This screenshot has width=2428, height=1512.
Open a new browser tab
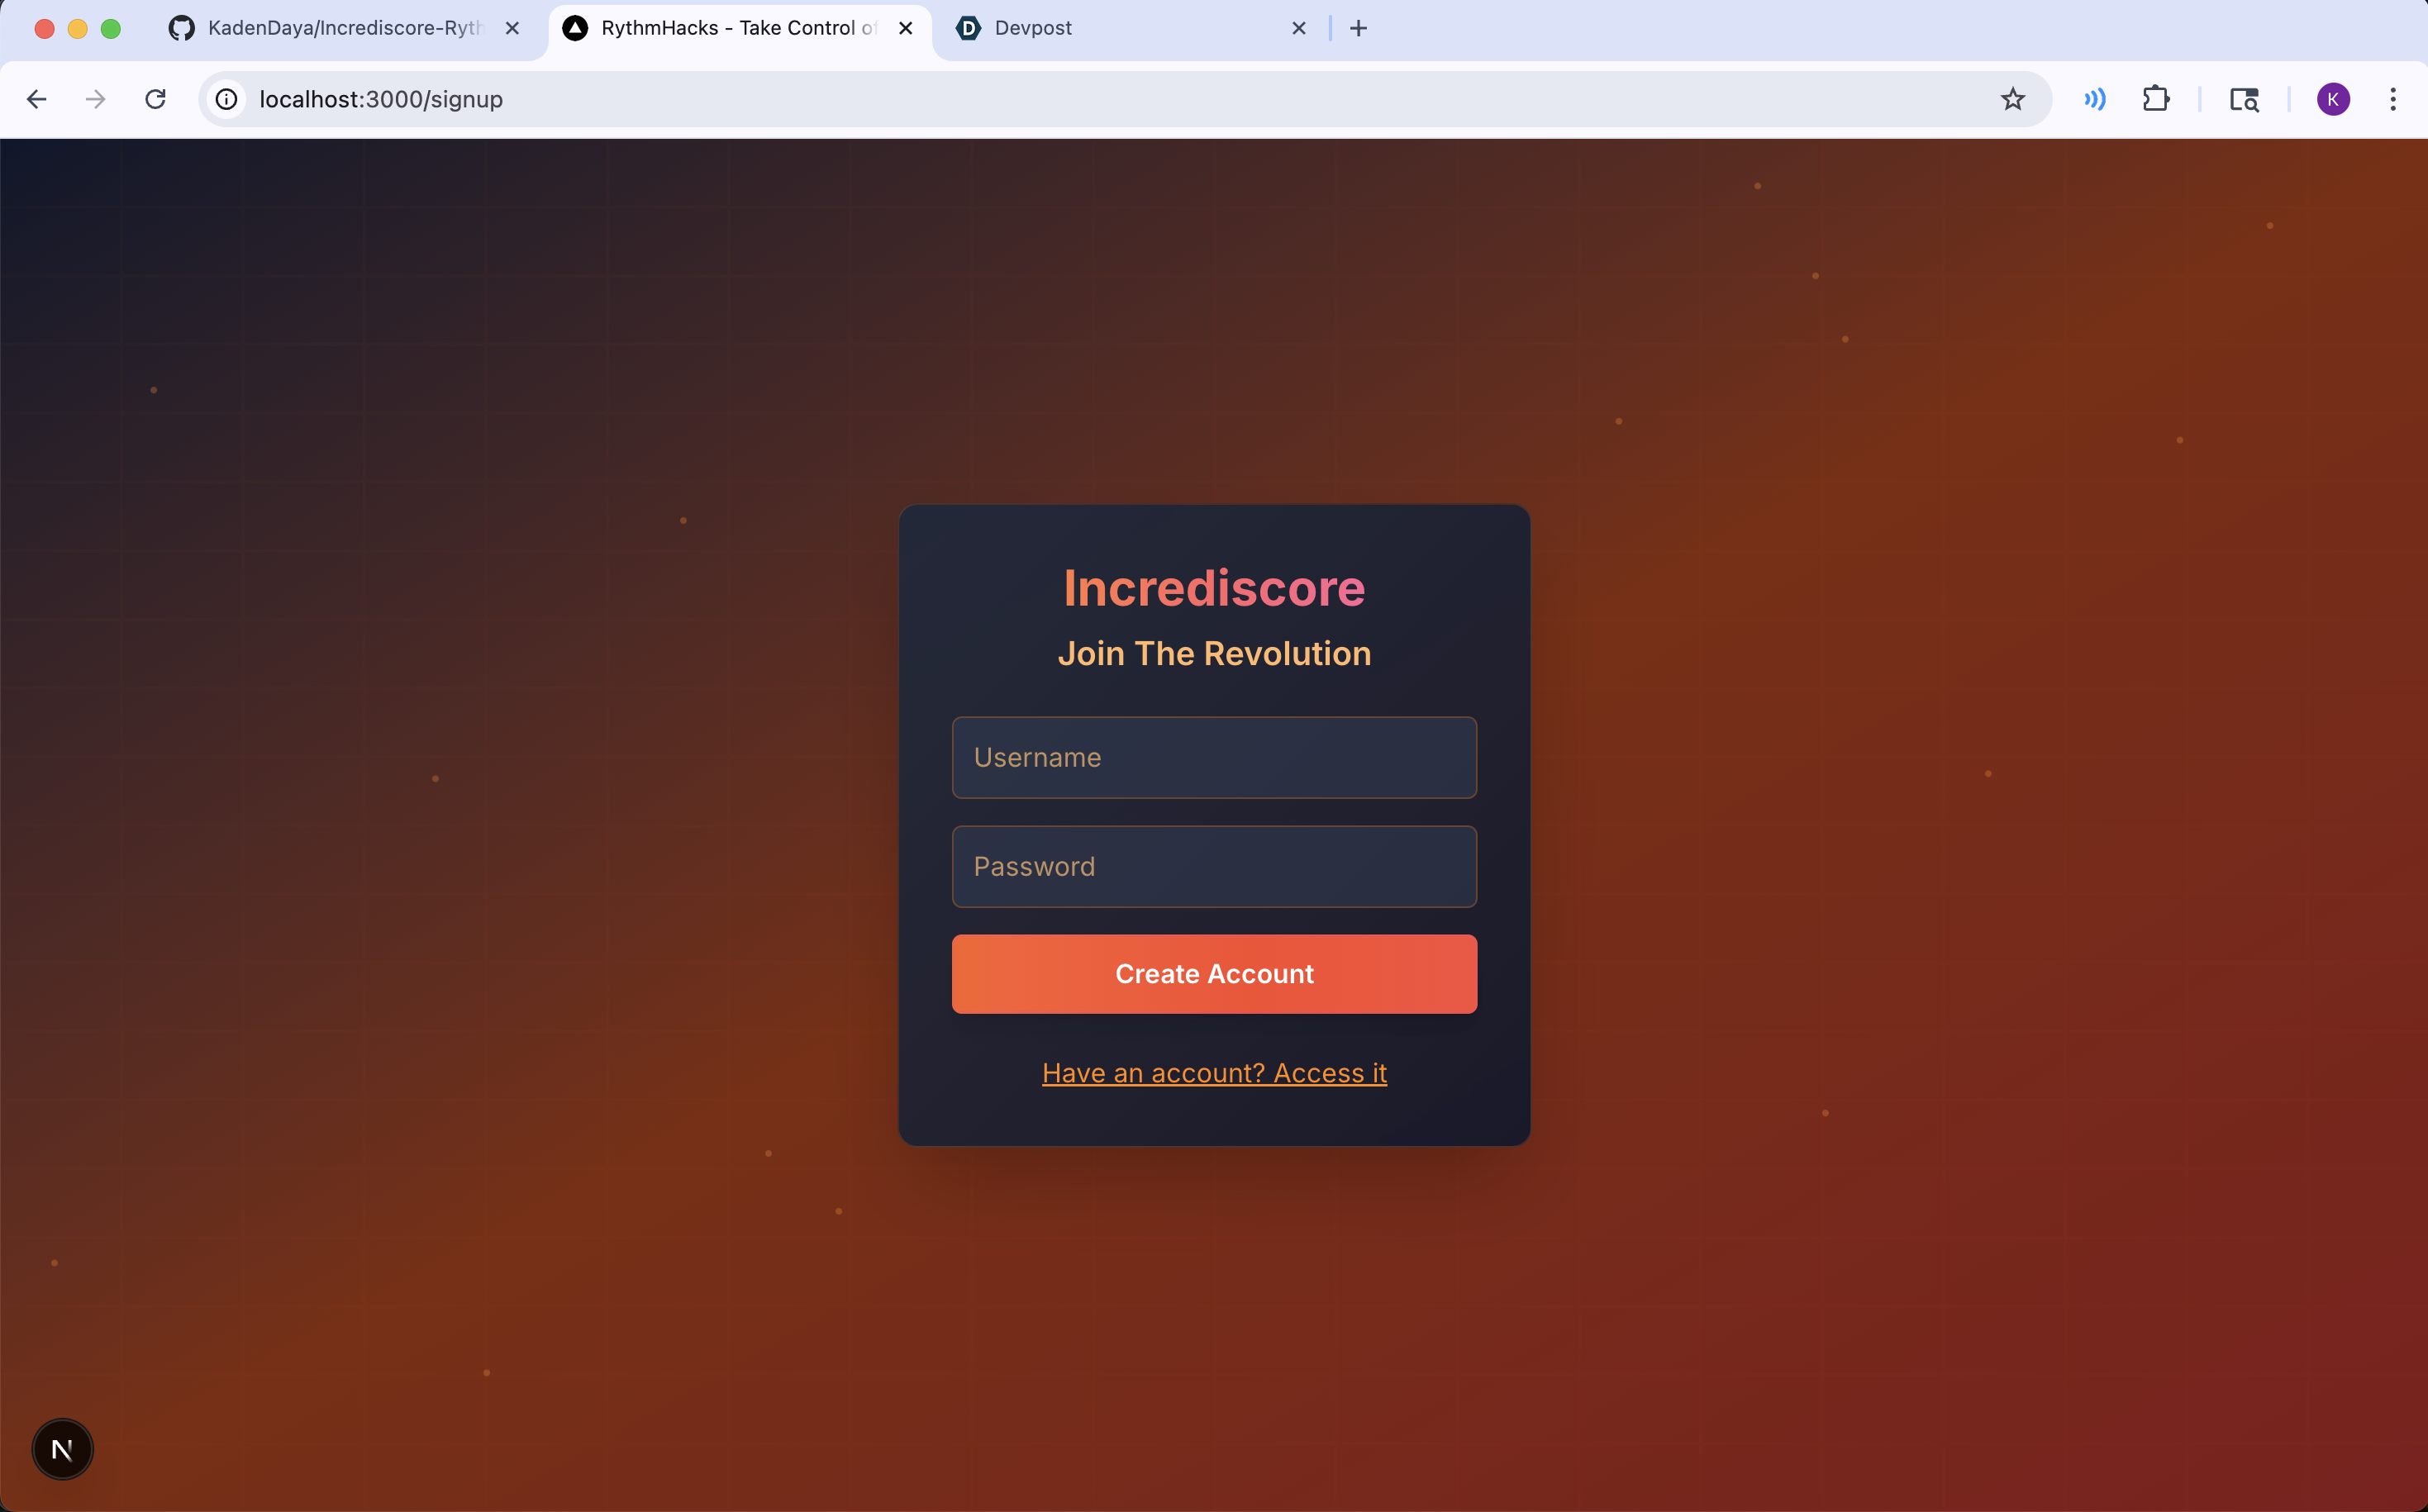(1357, 28)
